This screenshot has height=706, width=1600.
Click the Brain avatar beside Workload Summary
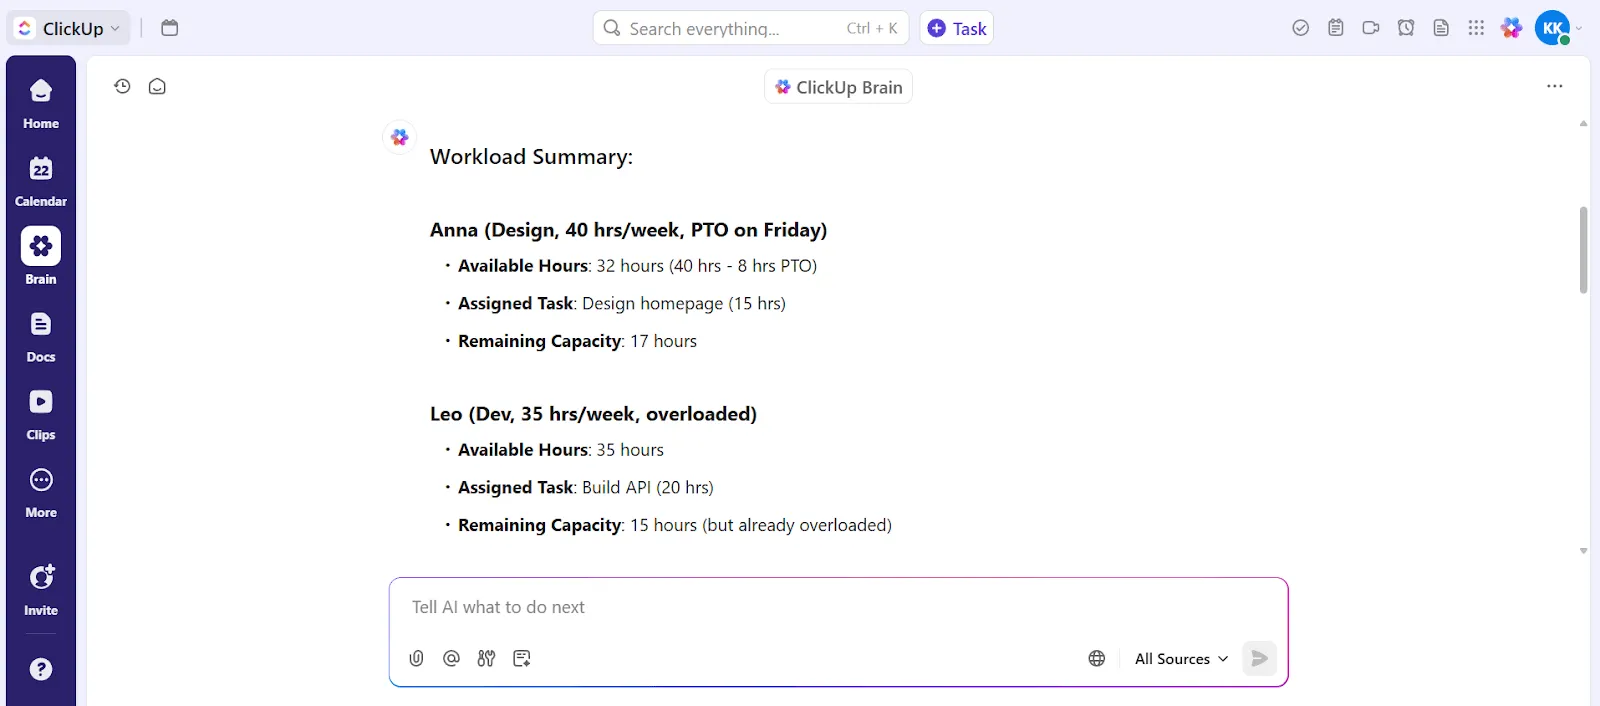tap(400, 137)
